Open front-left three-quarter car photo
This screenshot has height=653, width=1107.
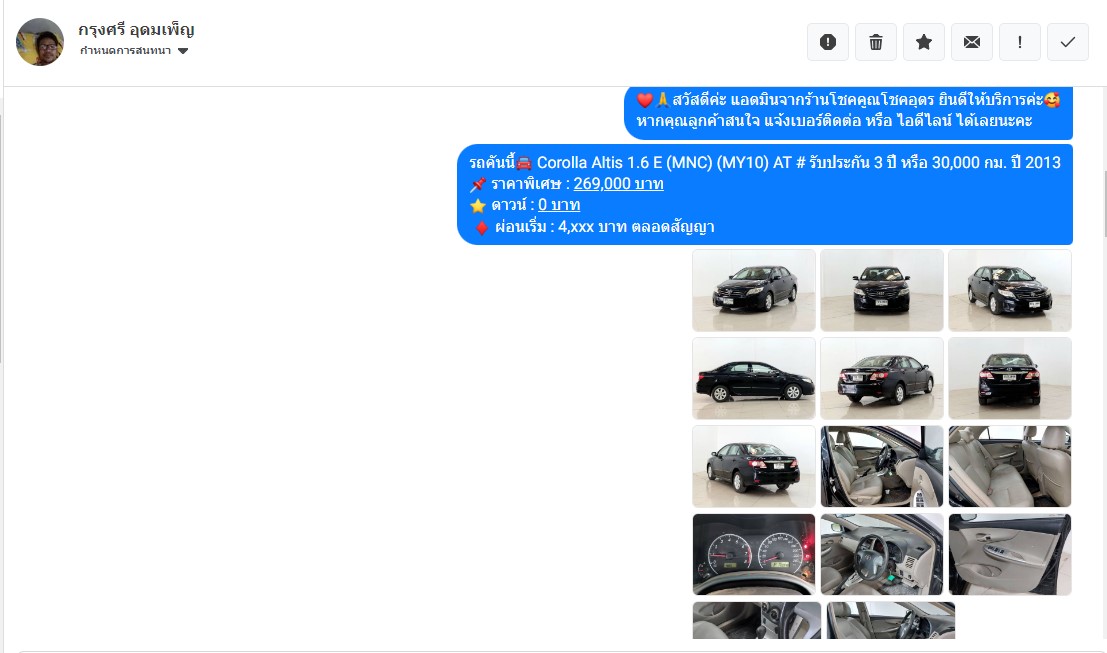point(753,290)
